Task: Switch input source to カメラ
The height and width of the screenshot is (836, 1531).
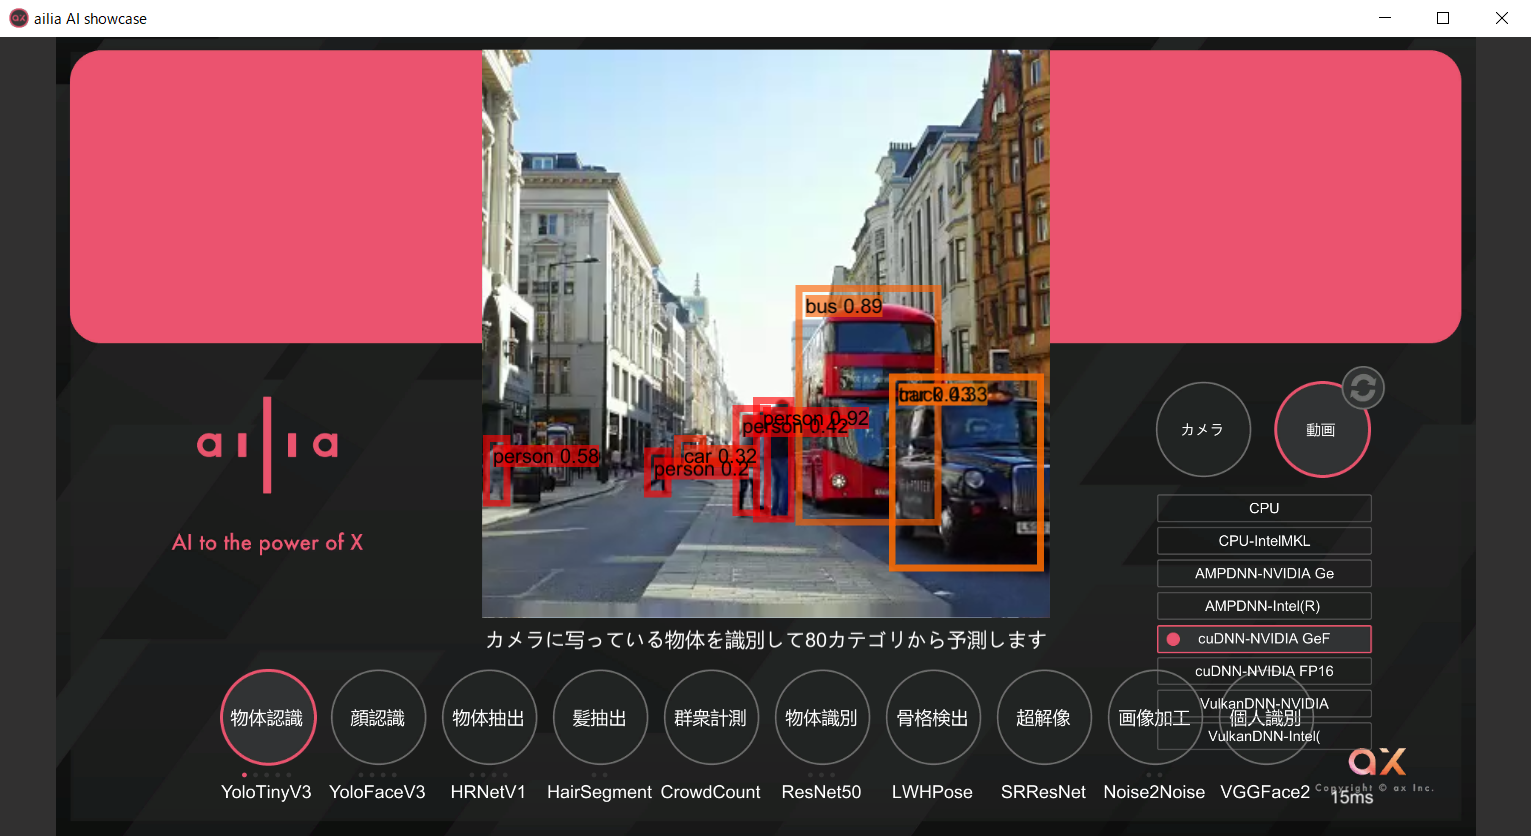Action: [x=1203, y=430]
